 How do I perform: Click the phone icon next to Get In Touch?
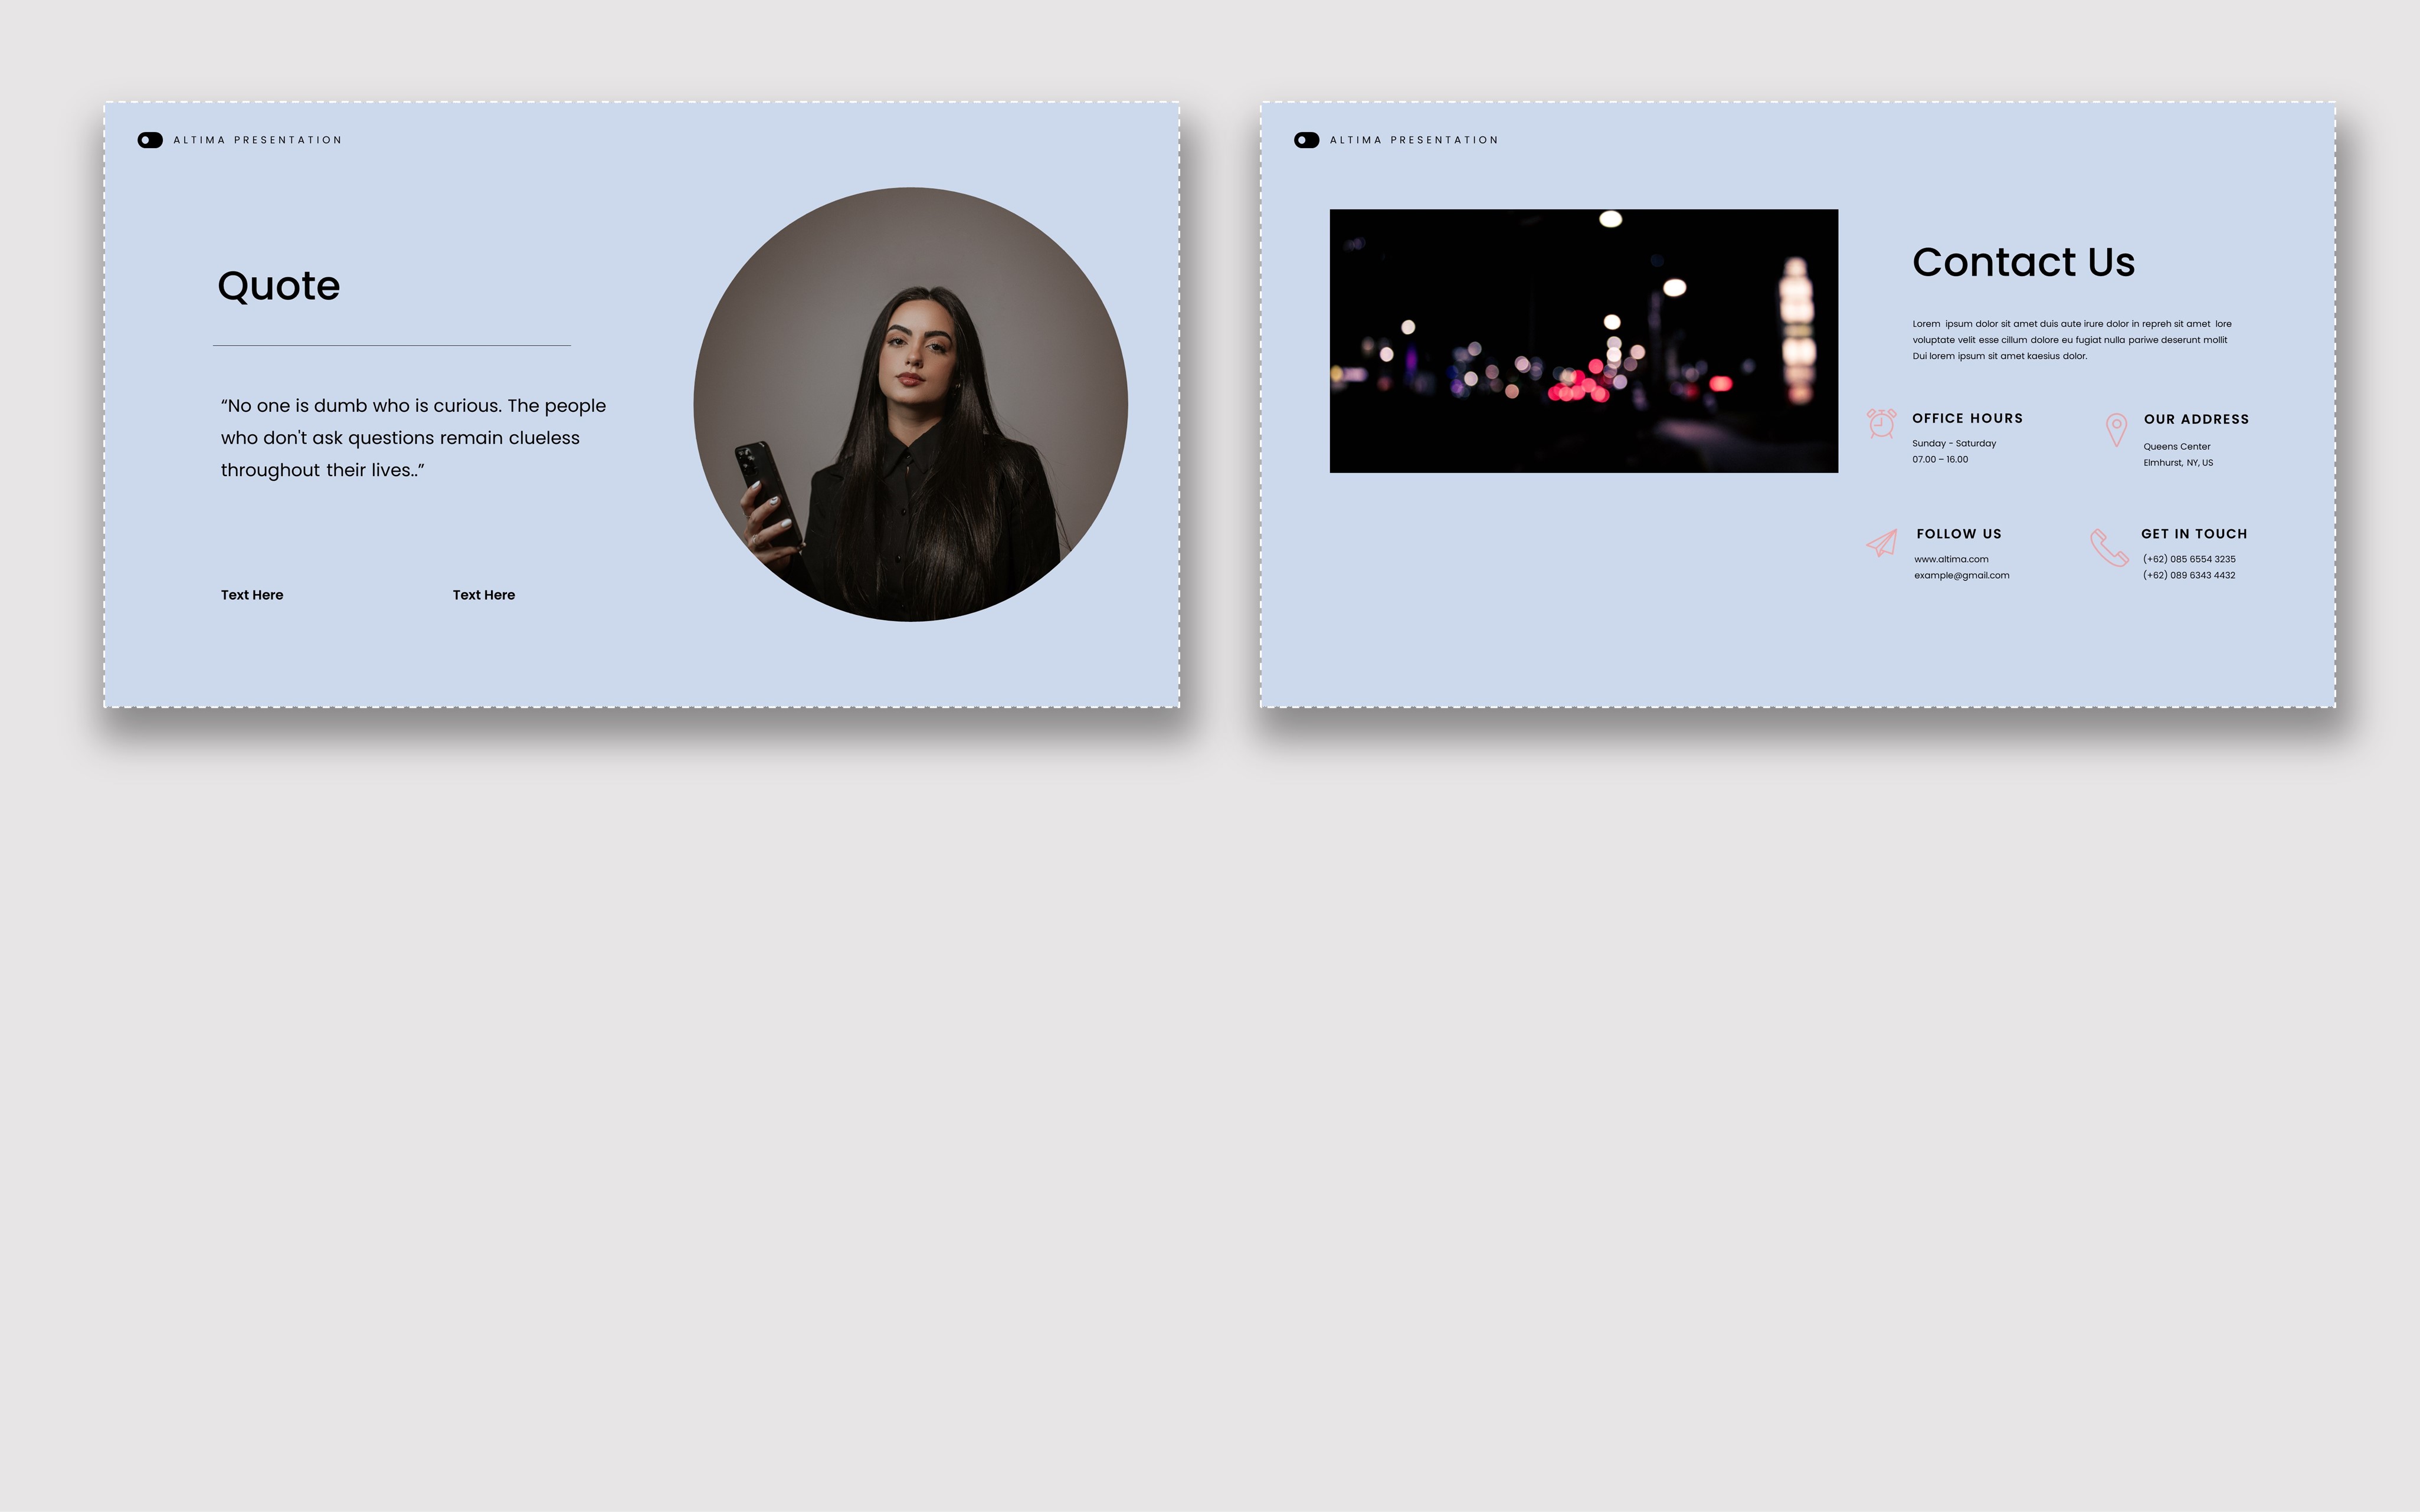pos(2110,548)
